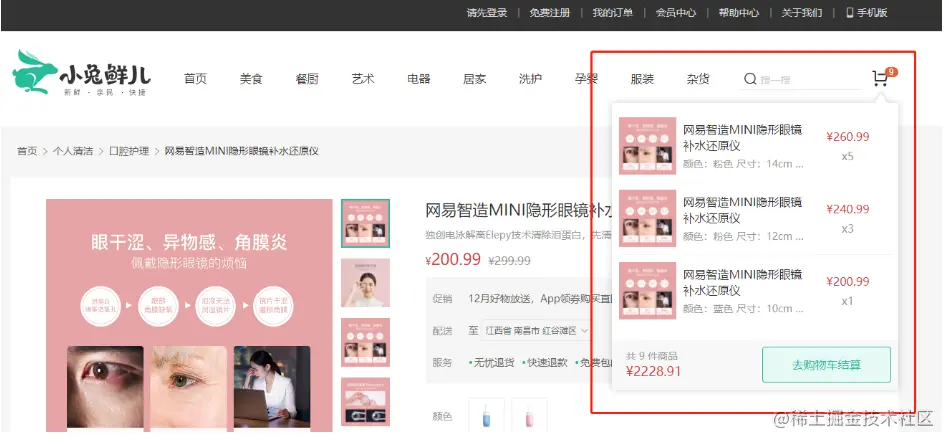949x444 pixels.
Task: Open 帮助中心 link
Action: [x=738, y=13]
